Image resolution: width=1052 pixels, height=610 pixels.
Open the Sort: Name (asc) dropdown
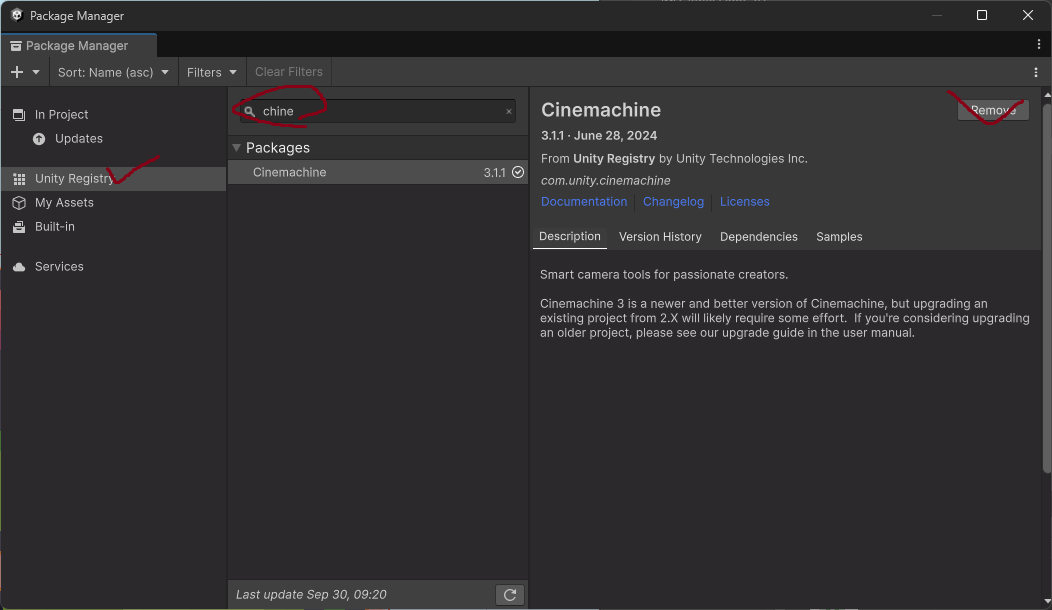point(113,72)
